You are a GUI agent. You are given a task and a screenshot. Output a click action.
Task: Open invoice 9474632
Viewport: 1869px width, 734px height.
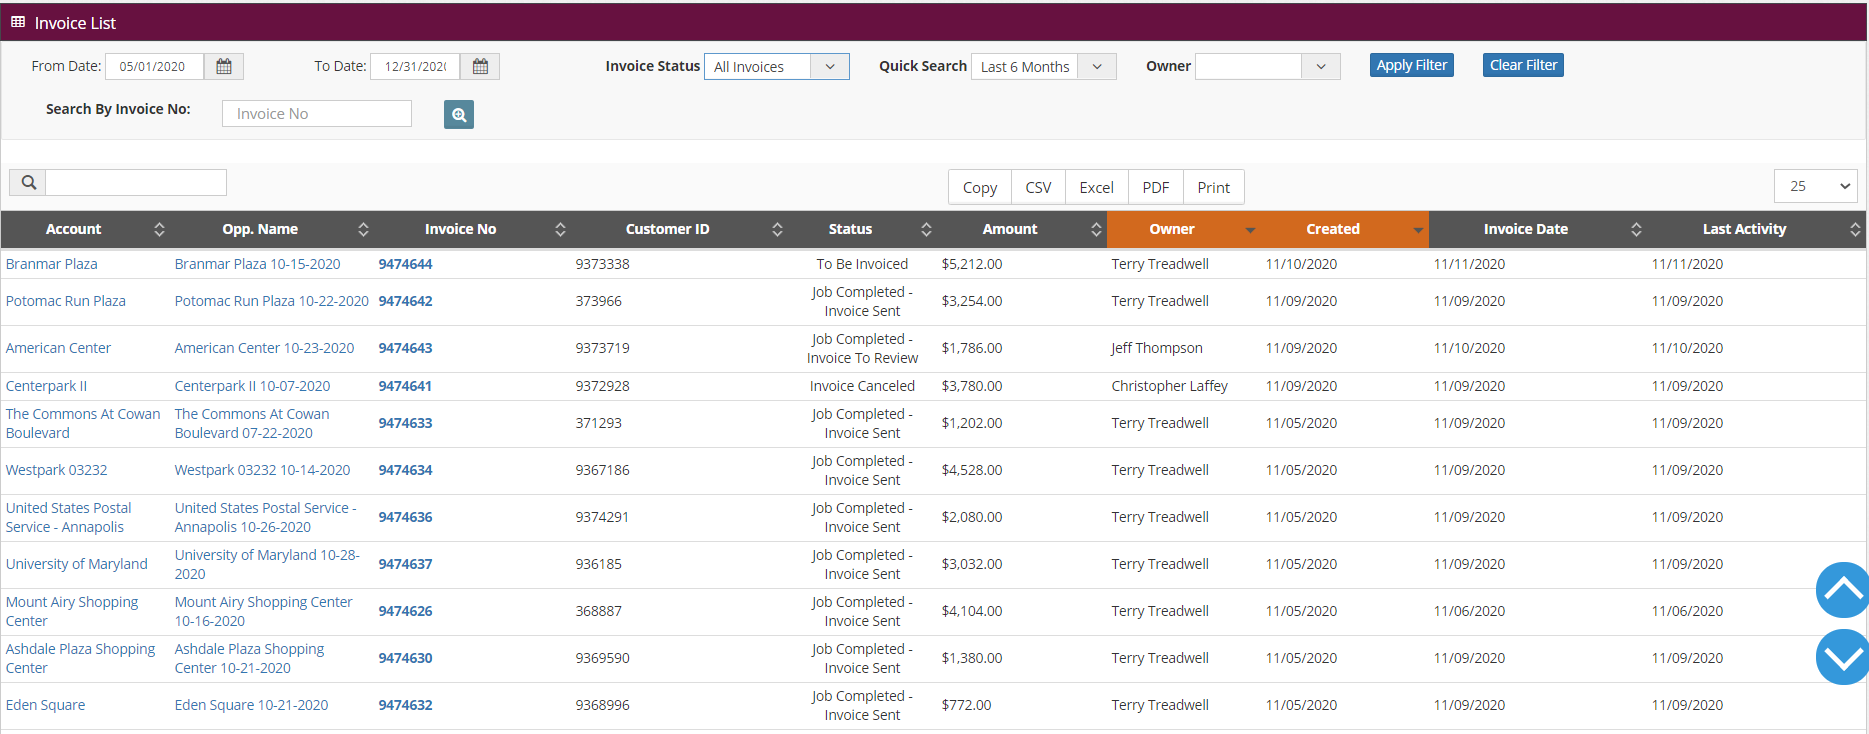click(x=405, y=705)
